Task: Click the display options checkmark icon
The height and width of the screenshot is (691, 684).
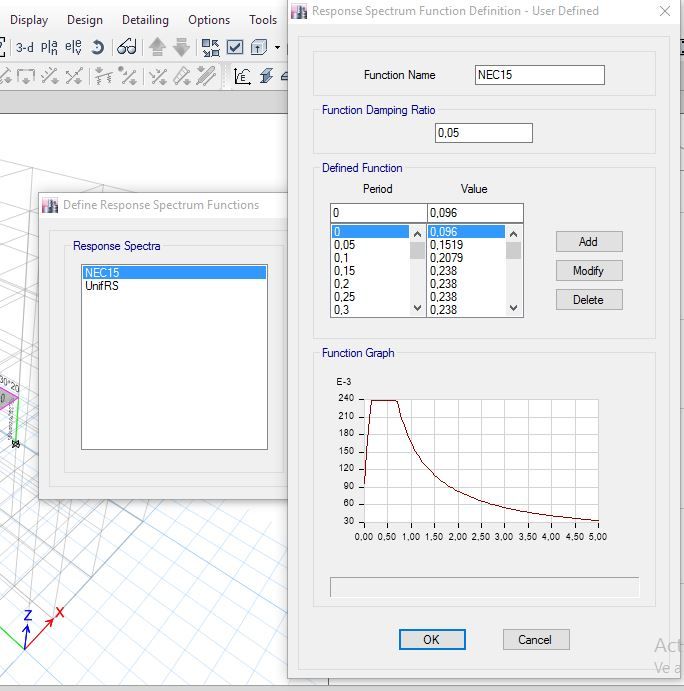Action: [x=235, y=47]
